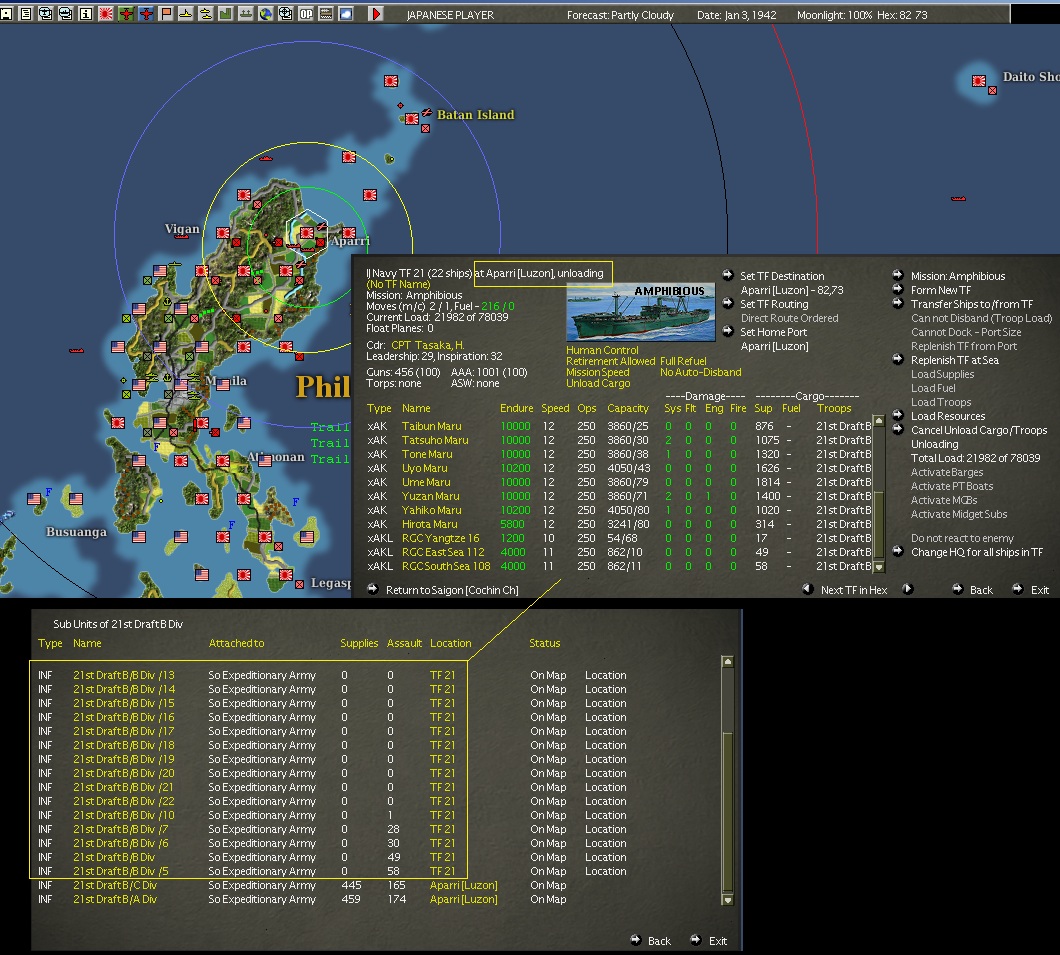This screenshot has height=955, width=1060.
Task: Click the floppy disk save game icon
Action: (7, 14)
